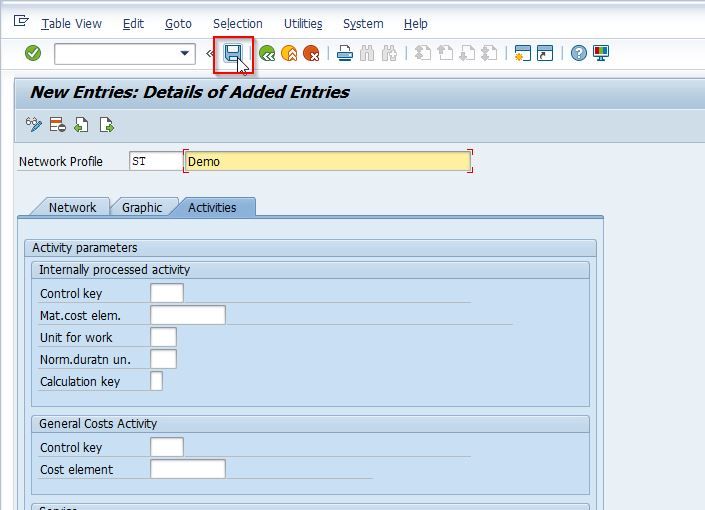
Task: Click the 'General Costs Activity' header text
Action: point(98,423)
